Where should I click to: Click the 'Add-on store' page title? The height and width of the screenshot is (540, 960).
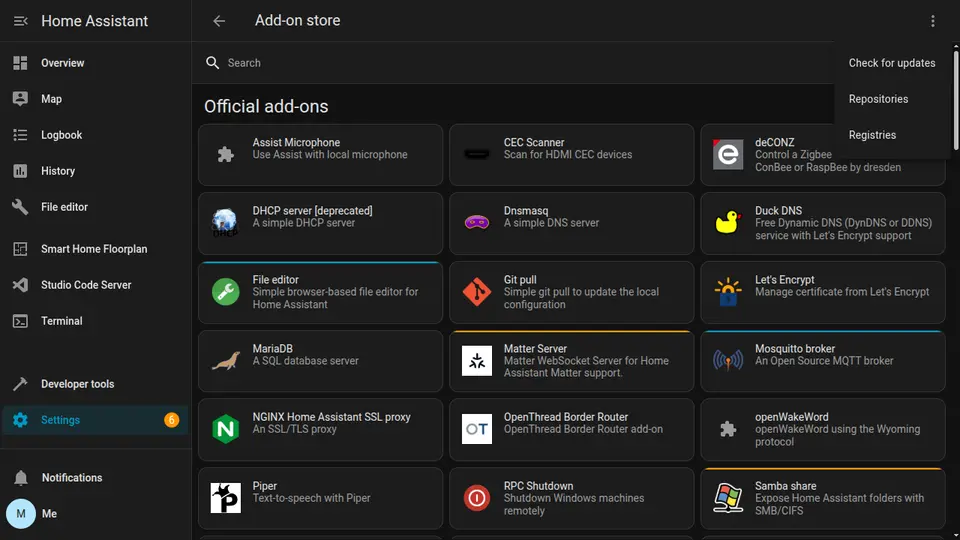coord(298,20)
